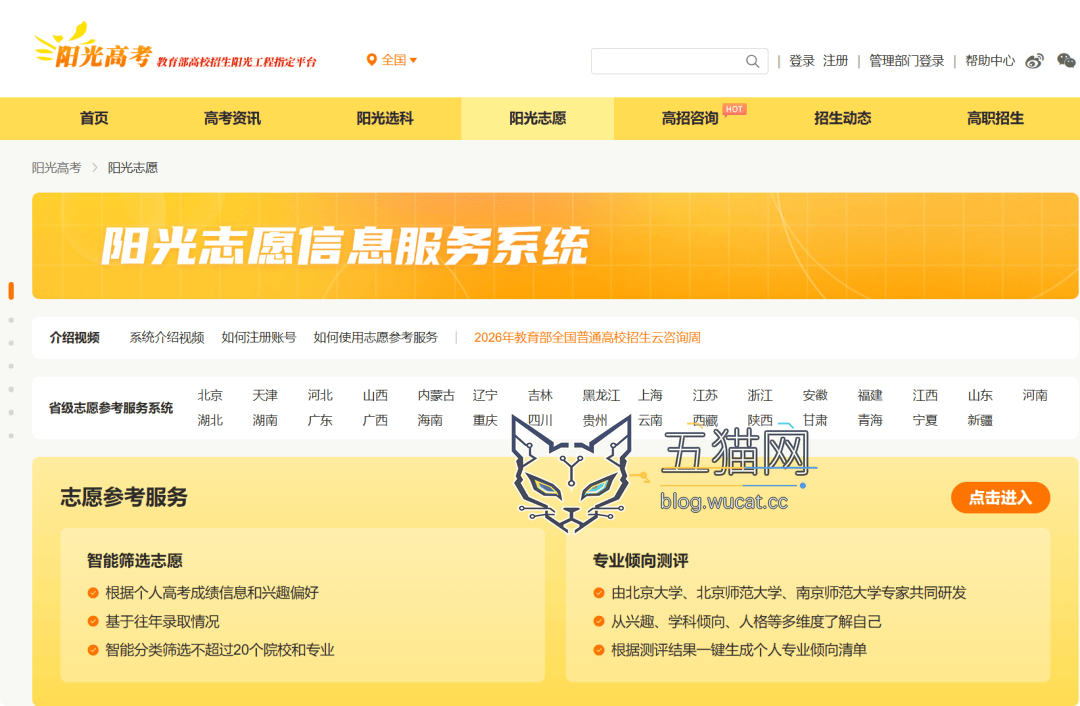Image resolution: width=1080 pixels, height=706 pixels.
Task: Select 安徽 province link
Action: [x=815, y=395]
